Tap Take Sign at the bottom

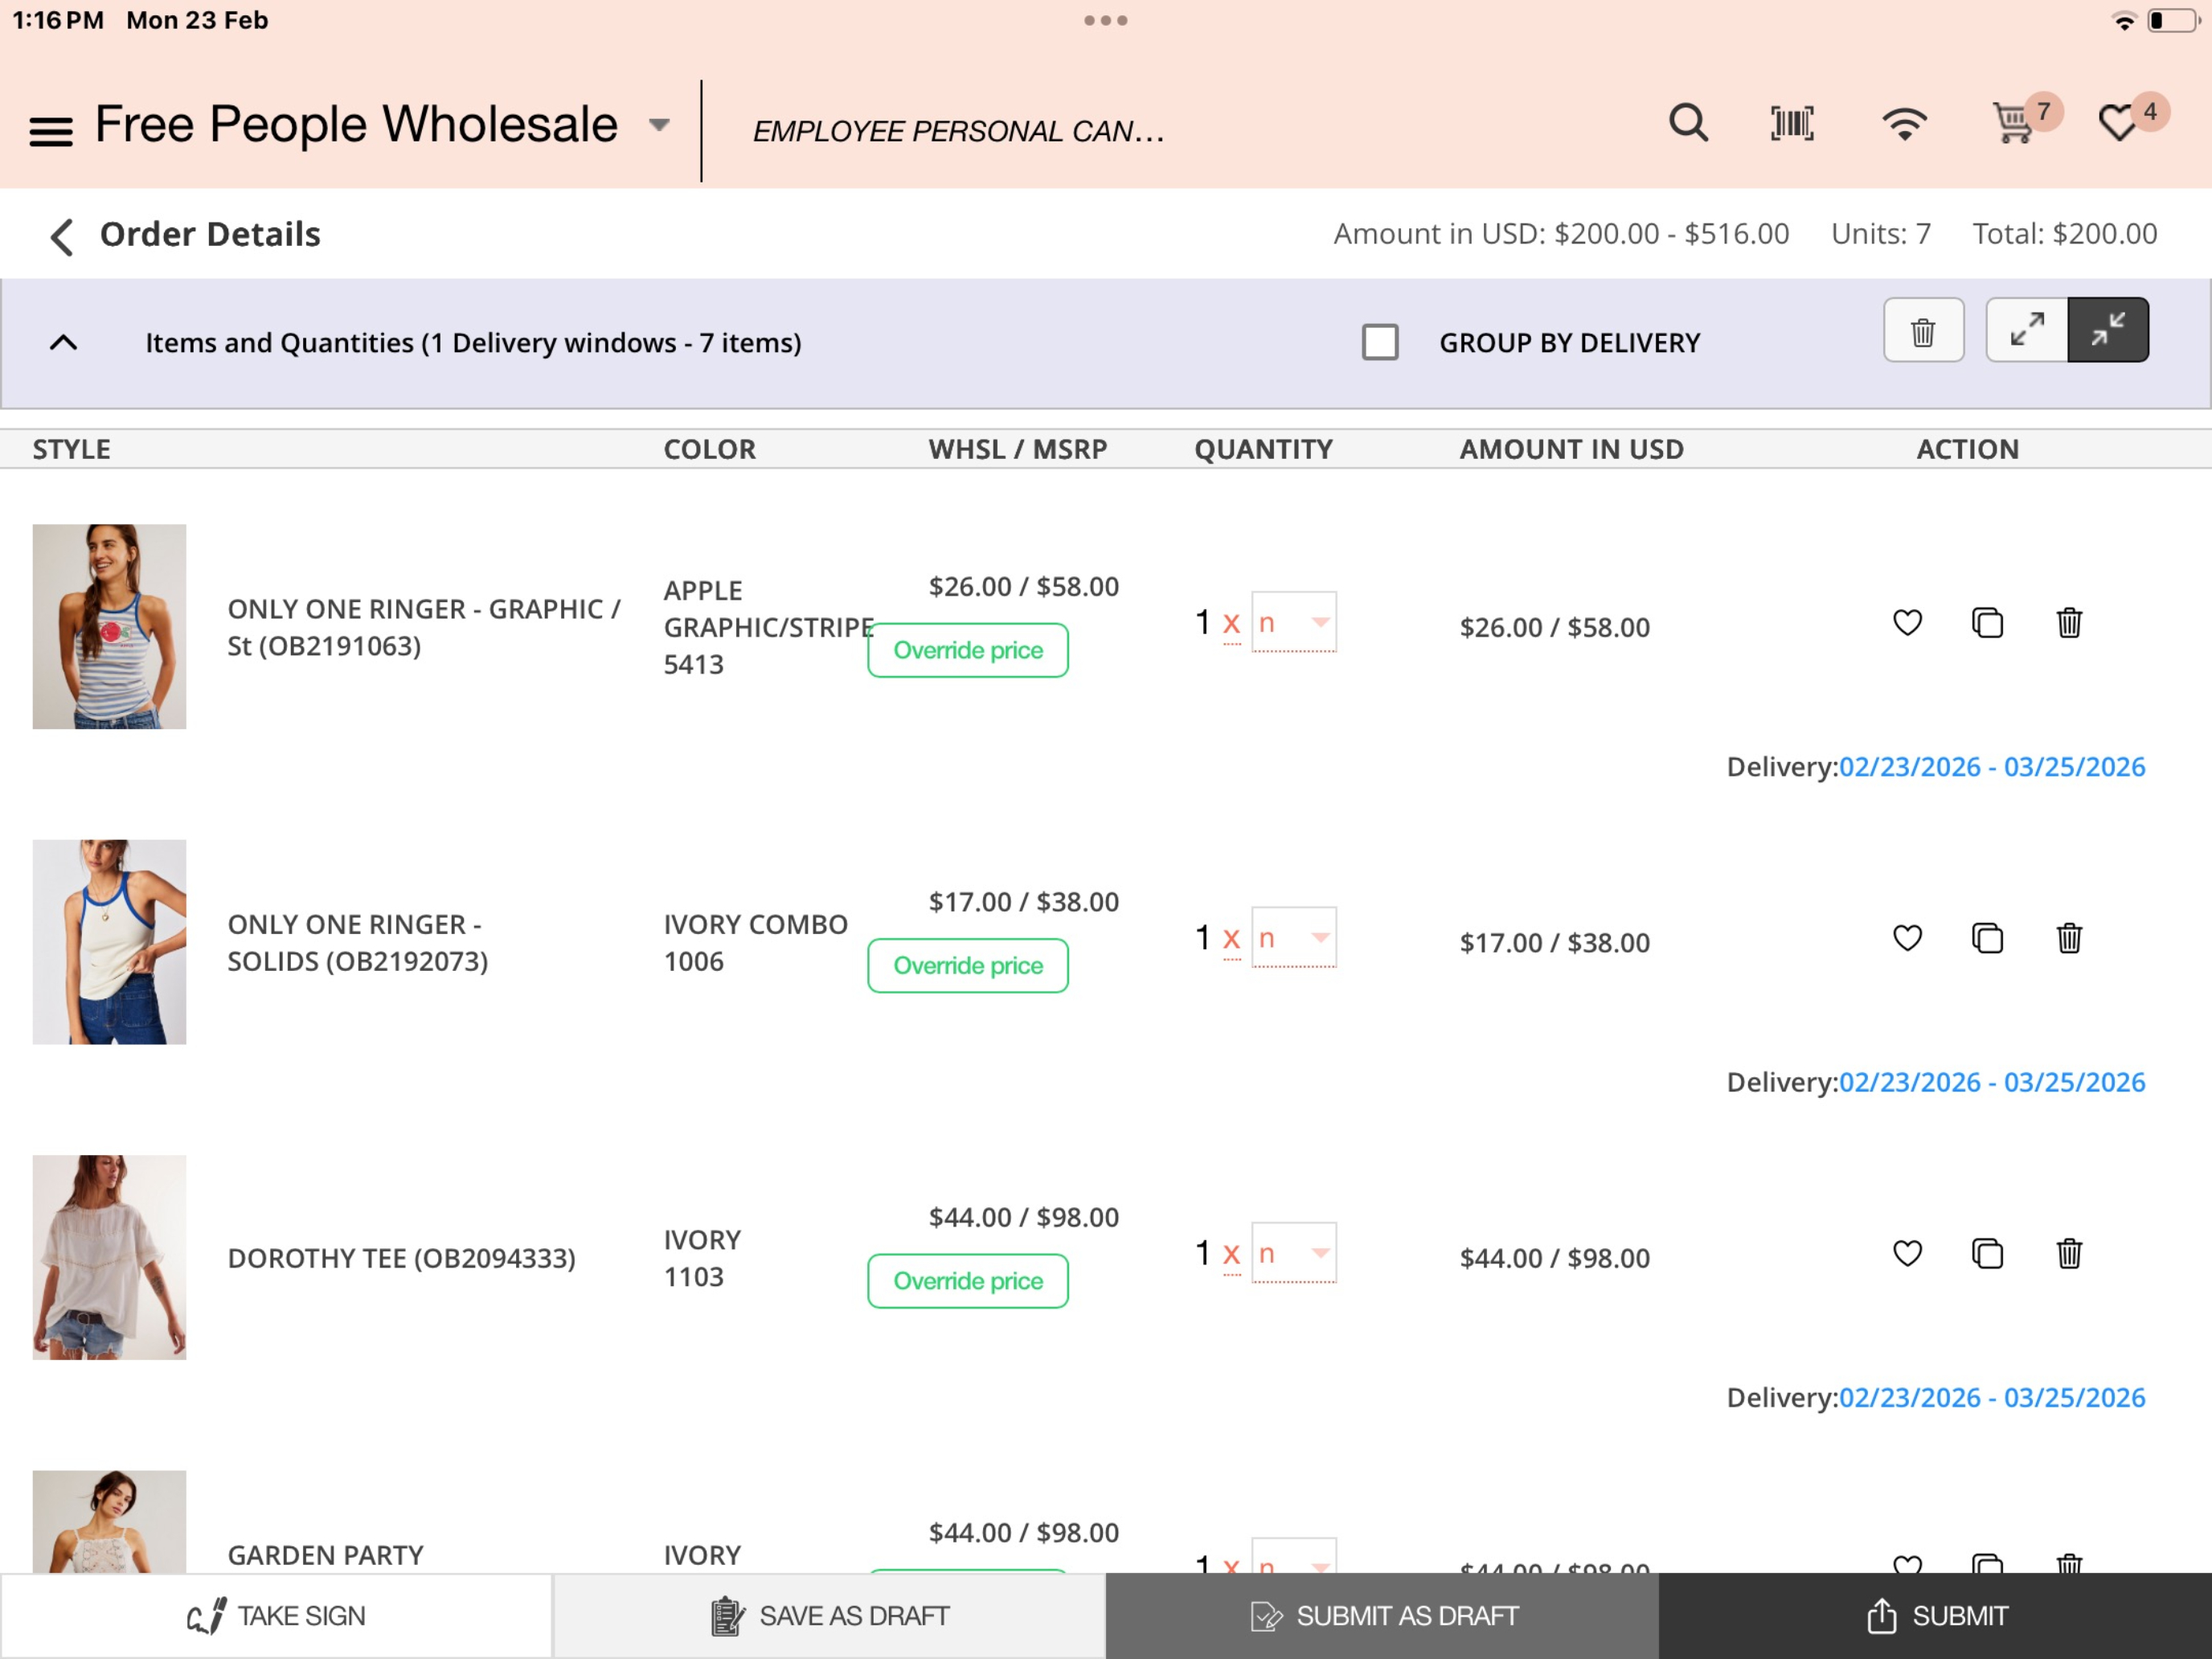[276, 1615]
